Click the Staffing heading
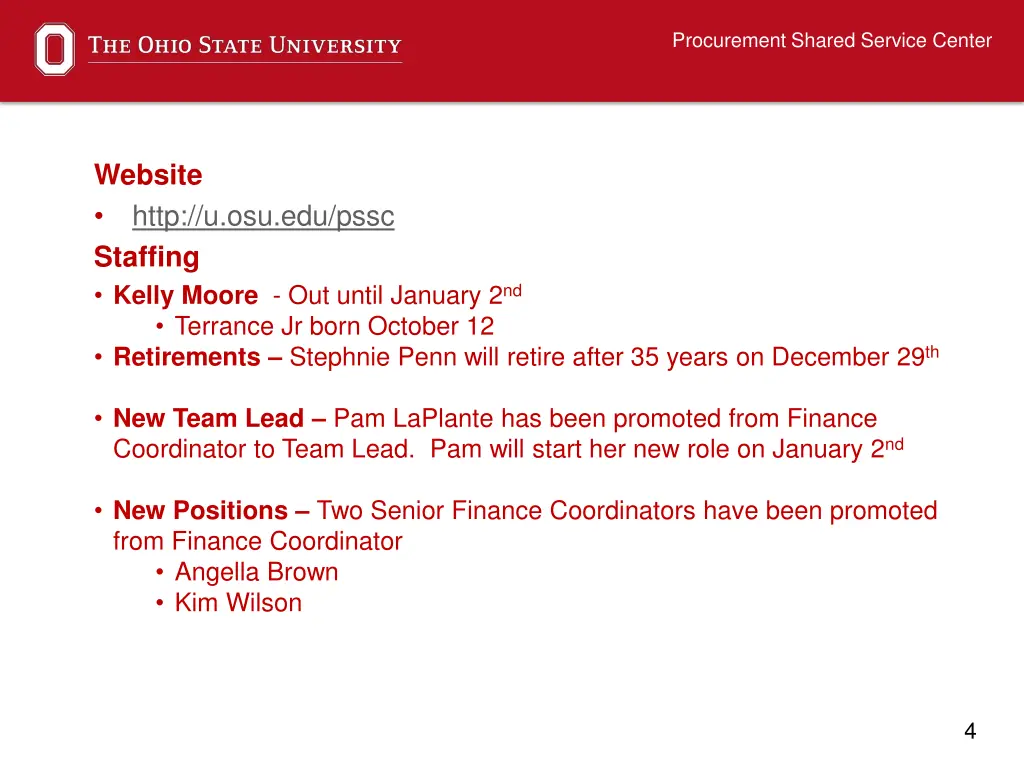1024x768 pixels. (x=146, y=257)
